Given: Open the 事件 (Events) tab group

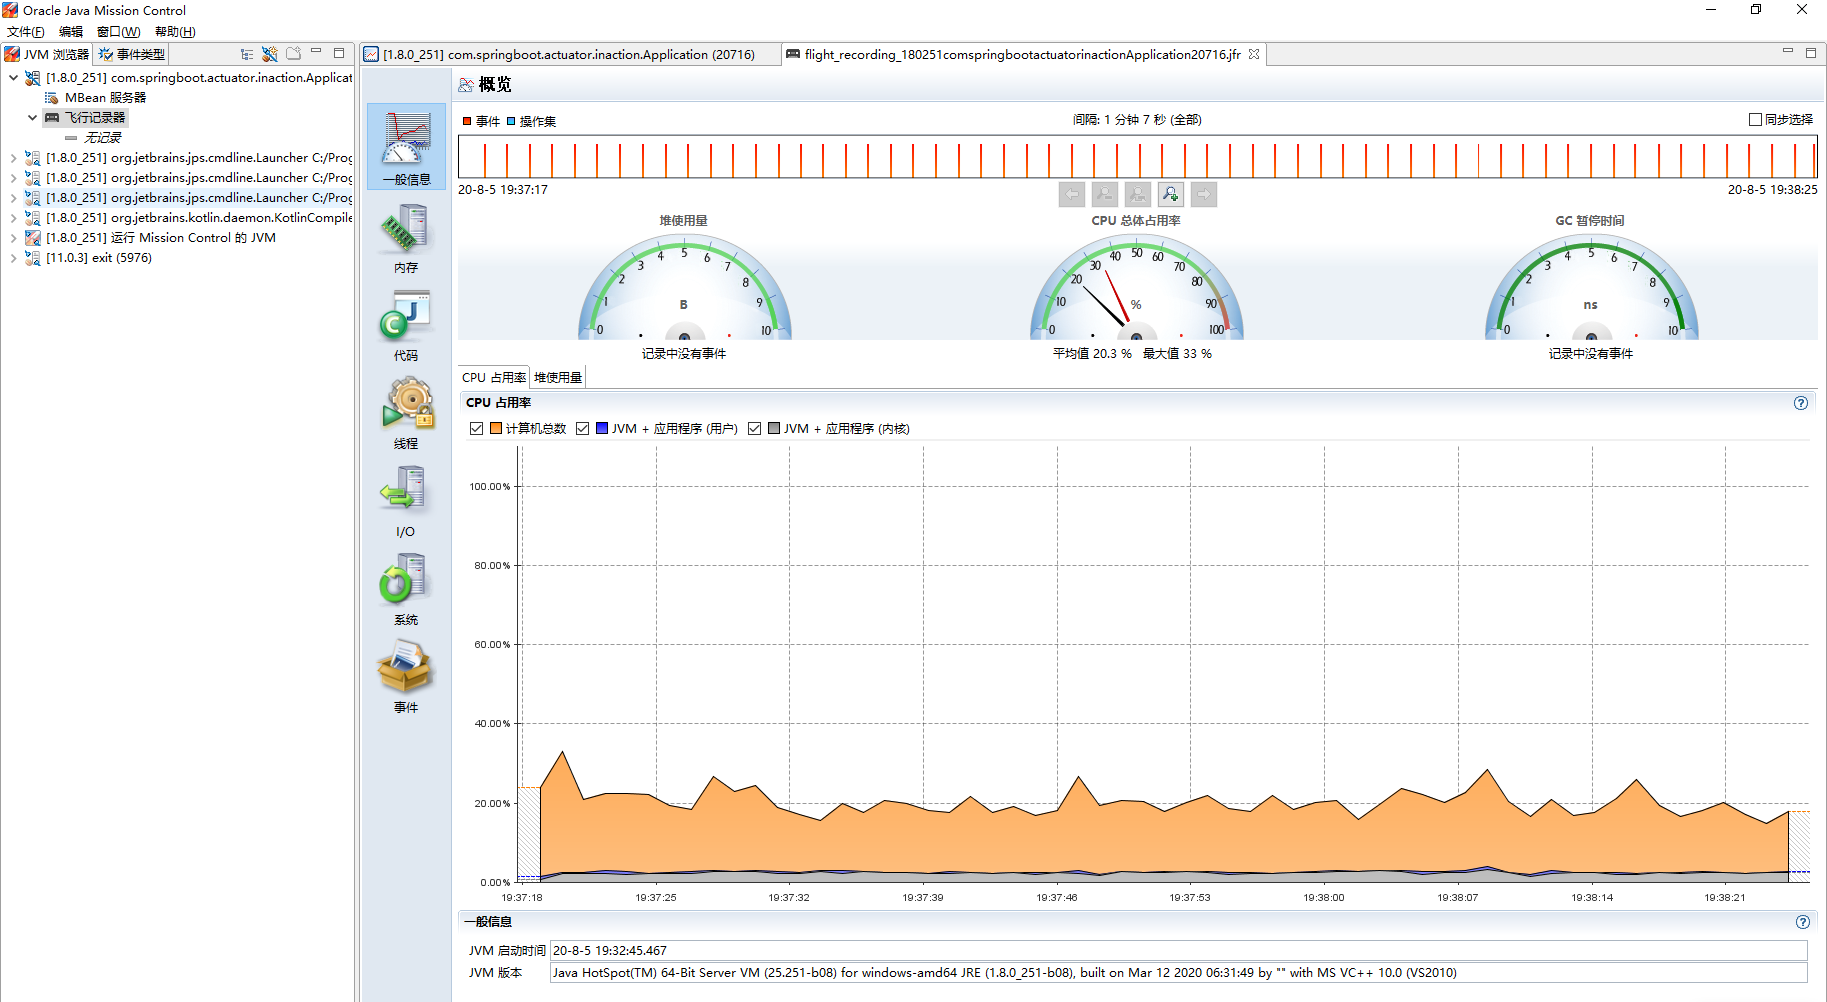Looking at the screenshot, I should [406, 678].
